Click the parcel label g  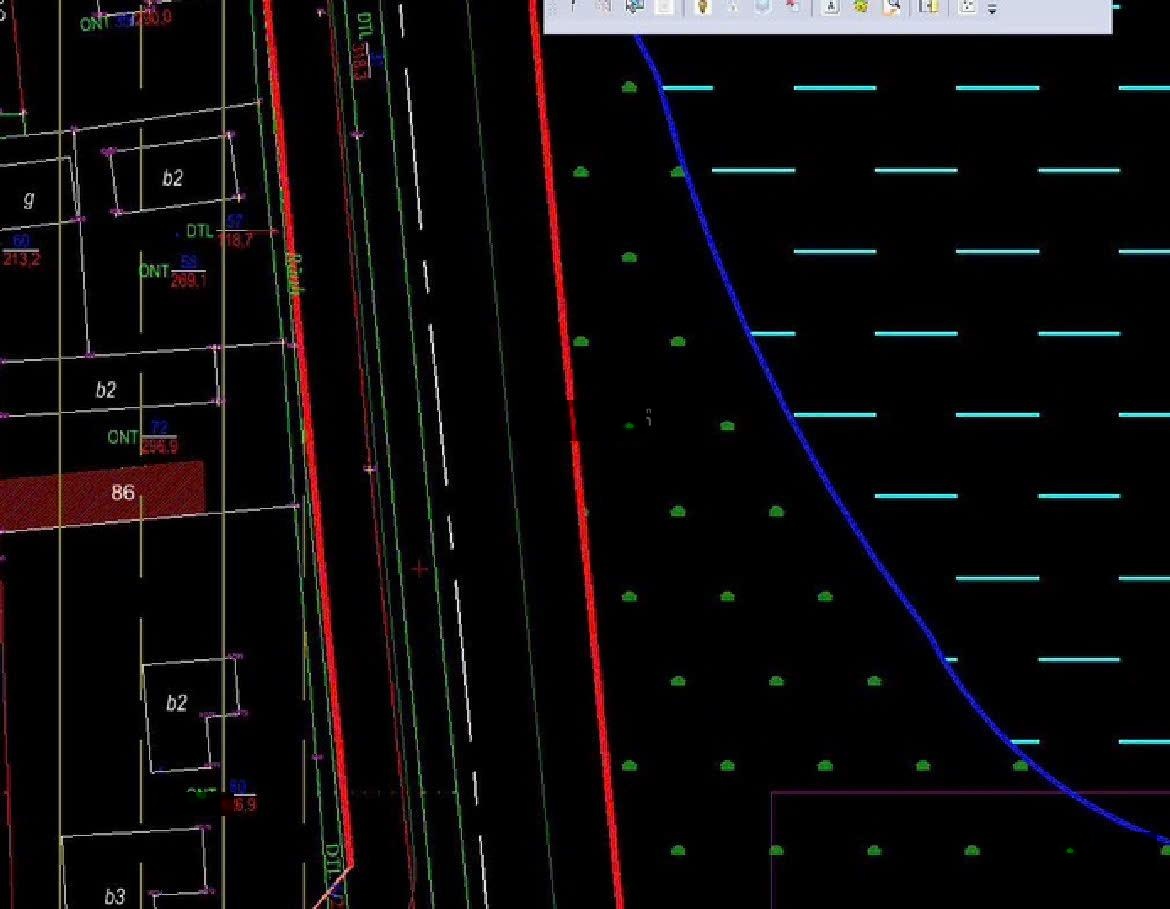28,199
